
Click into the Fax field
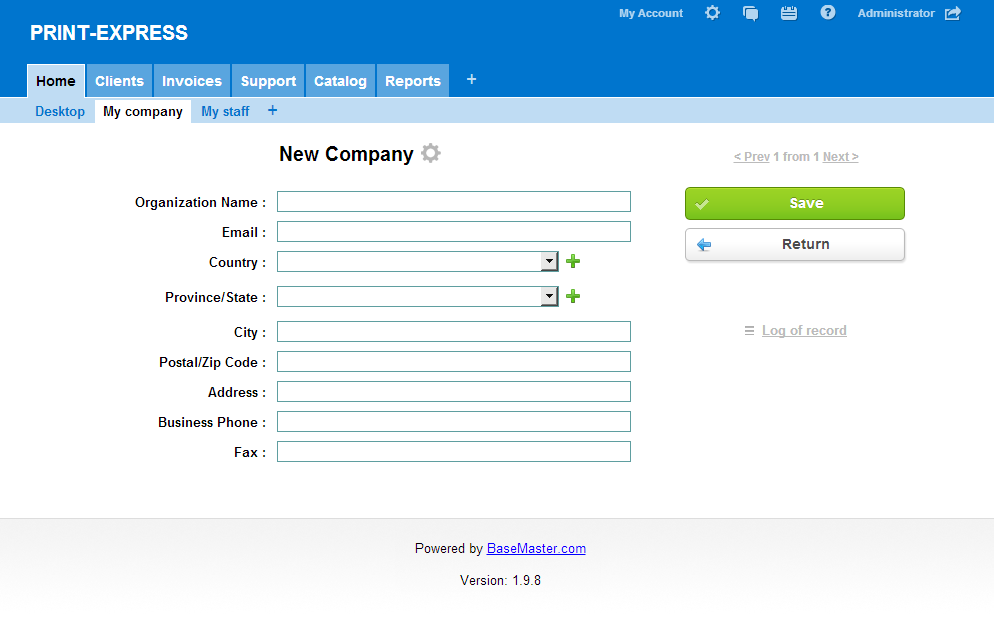click(454, 451)
